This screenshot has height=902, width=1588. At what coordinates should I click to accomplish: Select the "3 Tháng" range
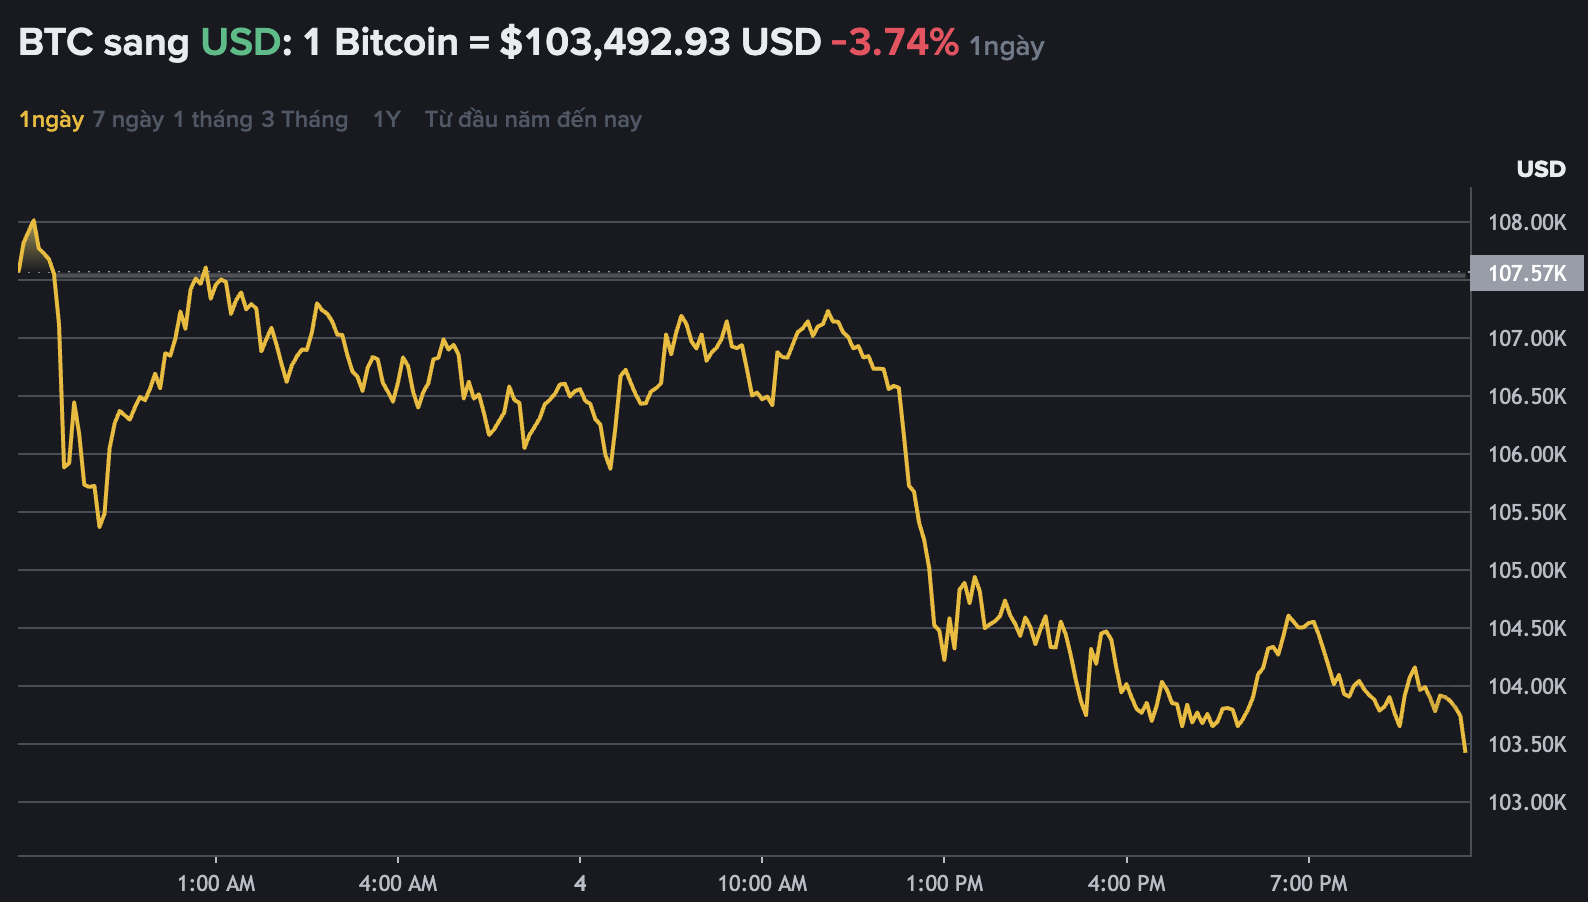(301, 119)
